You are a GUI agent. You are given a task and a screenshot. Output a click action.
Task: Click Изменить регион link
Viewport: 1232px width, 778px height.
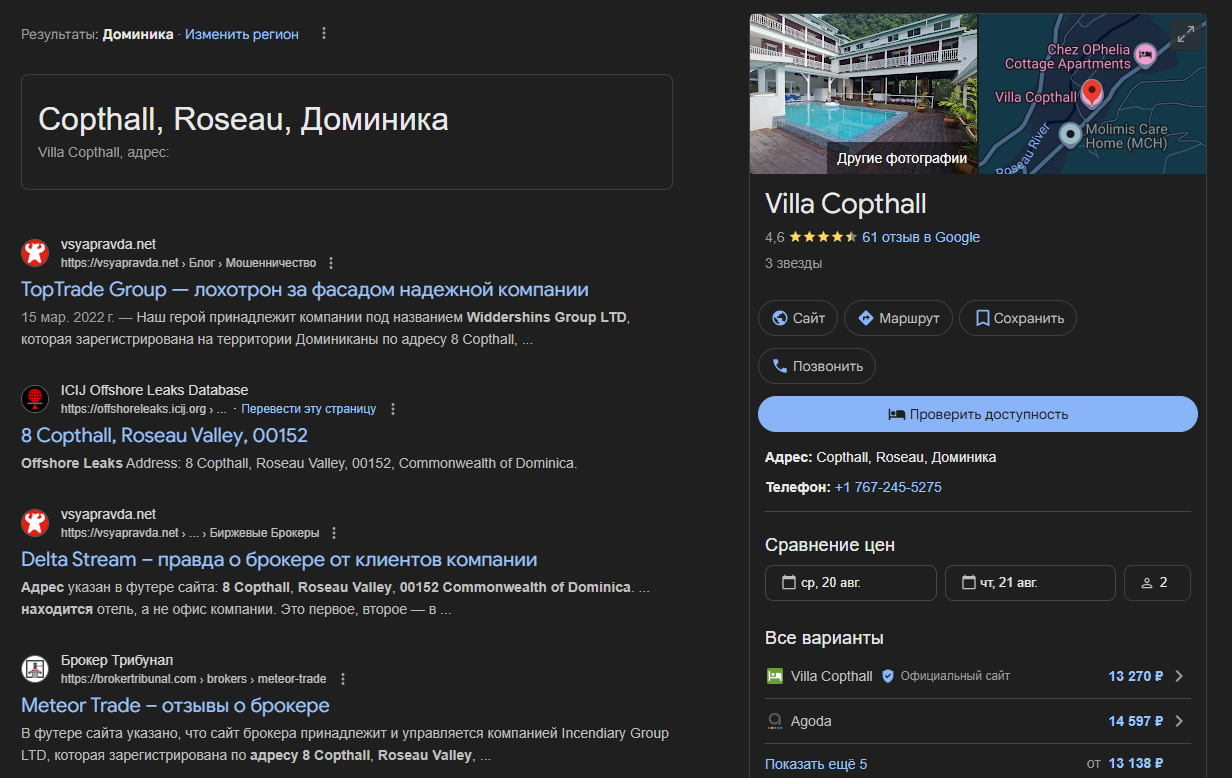point(242,34)
